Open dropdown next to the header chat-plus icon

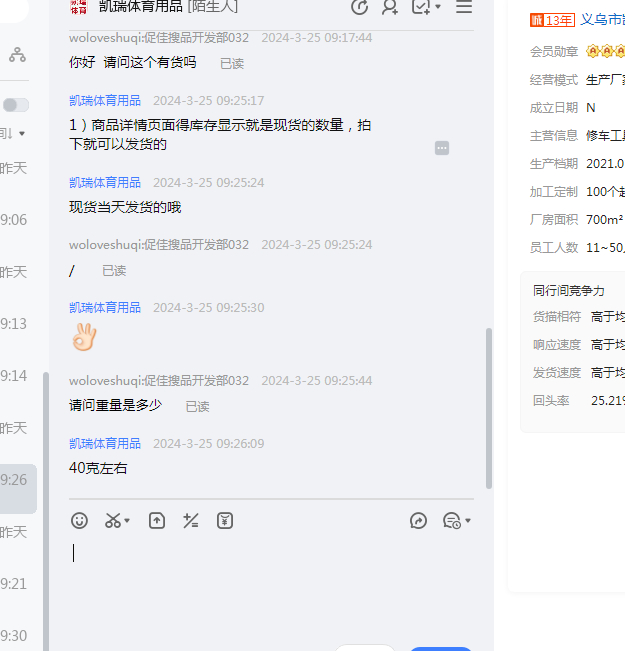[439, 7]
